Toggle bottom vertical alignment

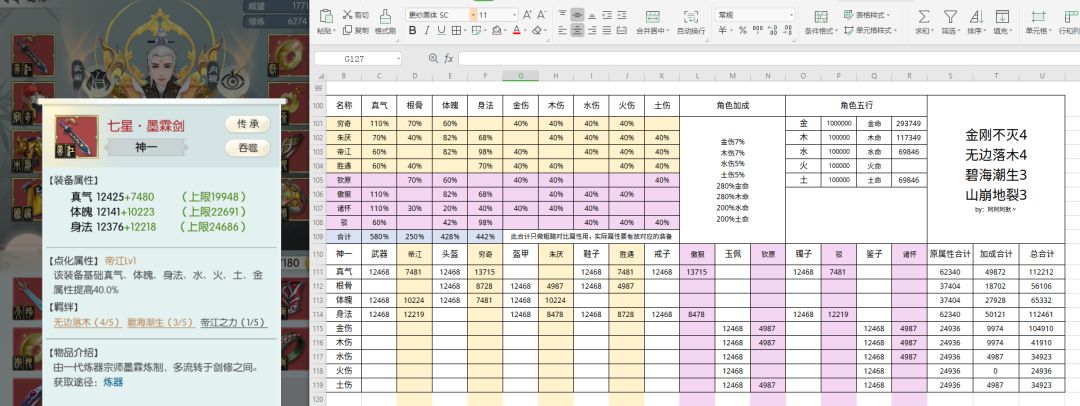pyautogui.click(x=592, y=15)
